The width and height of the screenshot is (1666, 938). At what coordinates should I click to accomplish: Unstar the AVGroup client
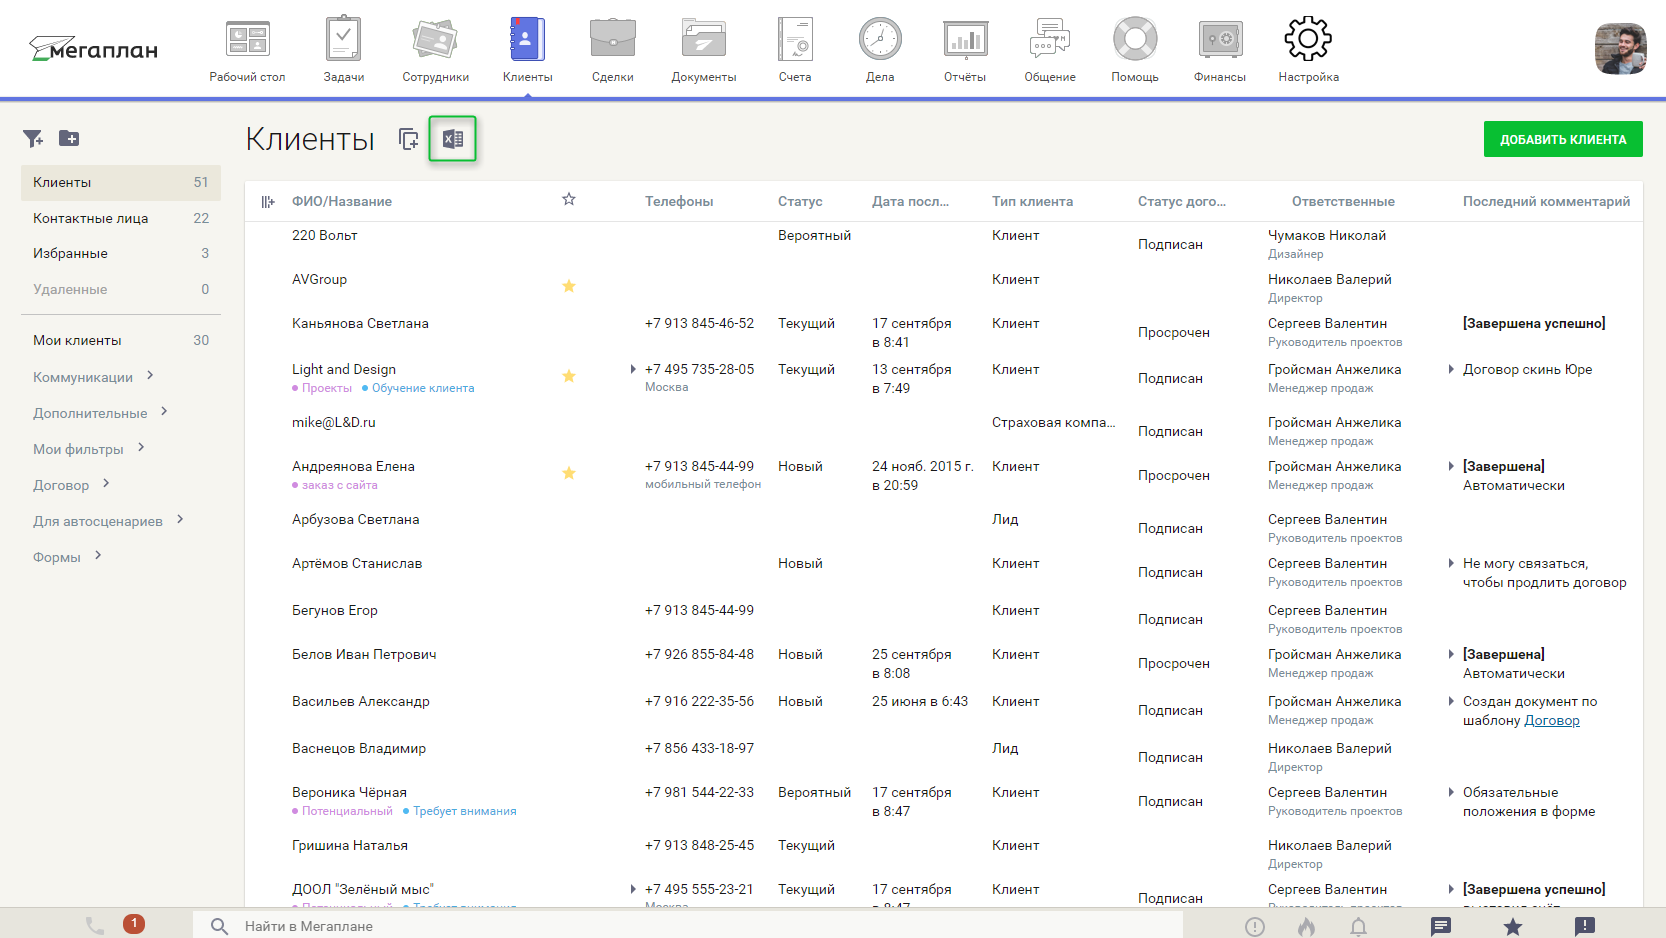(x=569, y=286)
